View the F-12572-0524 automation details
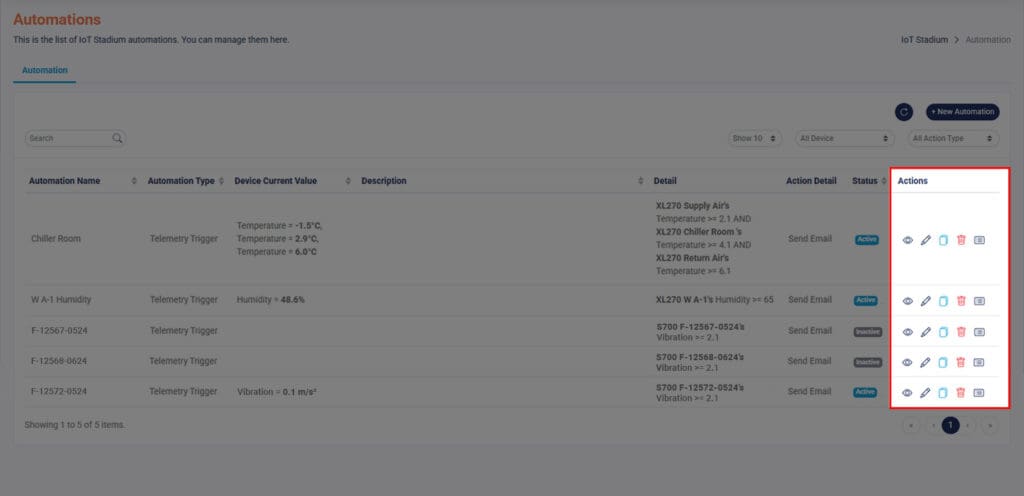Image resolution: width=1024 pixels, height=496 pixels. (x=907, y=392)
